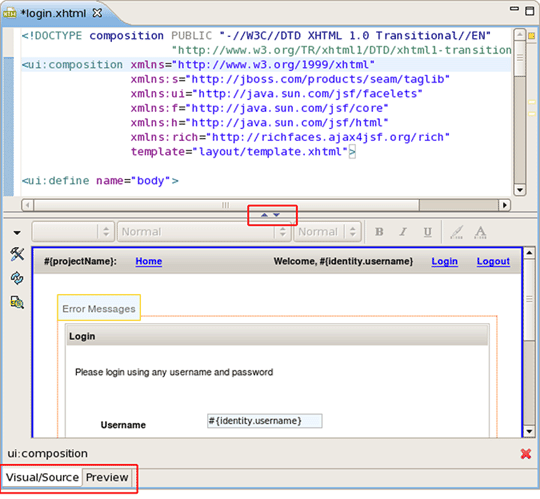Click the Home link in preview
The height and width of the screenshot is (499, 540).
[x=148, y=261]
